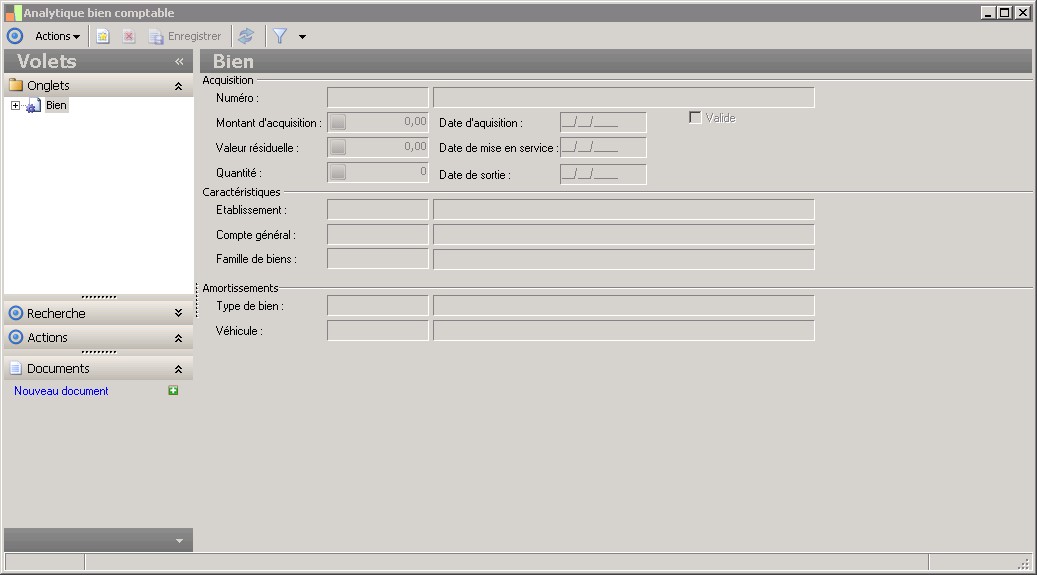Click the Numéro code field

click(378, 97)
